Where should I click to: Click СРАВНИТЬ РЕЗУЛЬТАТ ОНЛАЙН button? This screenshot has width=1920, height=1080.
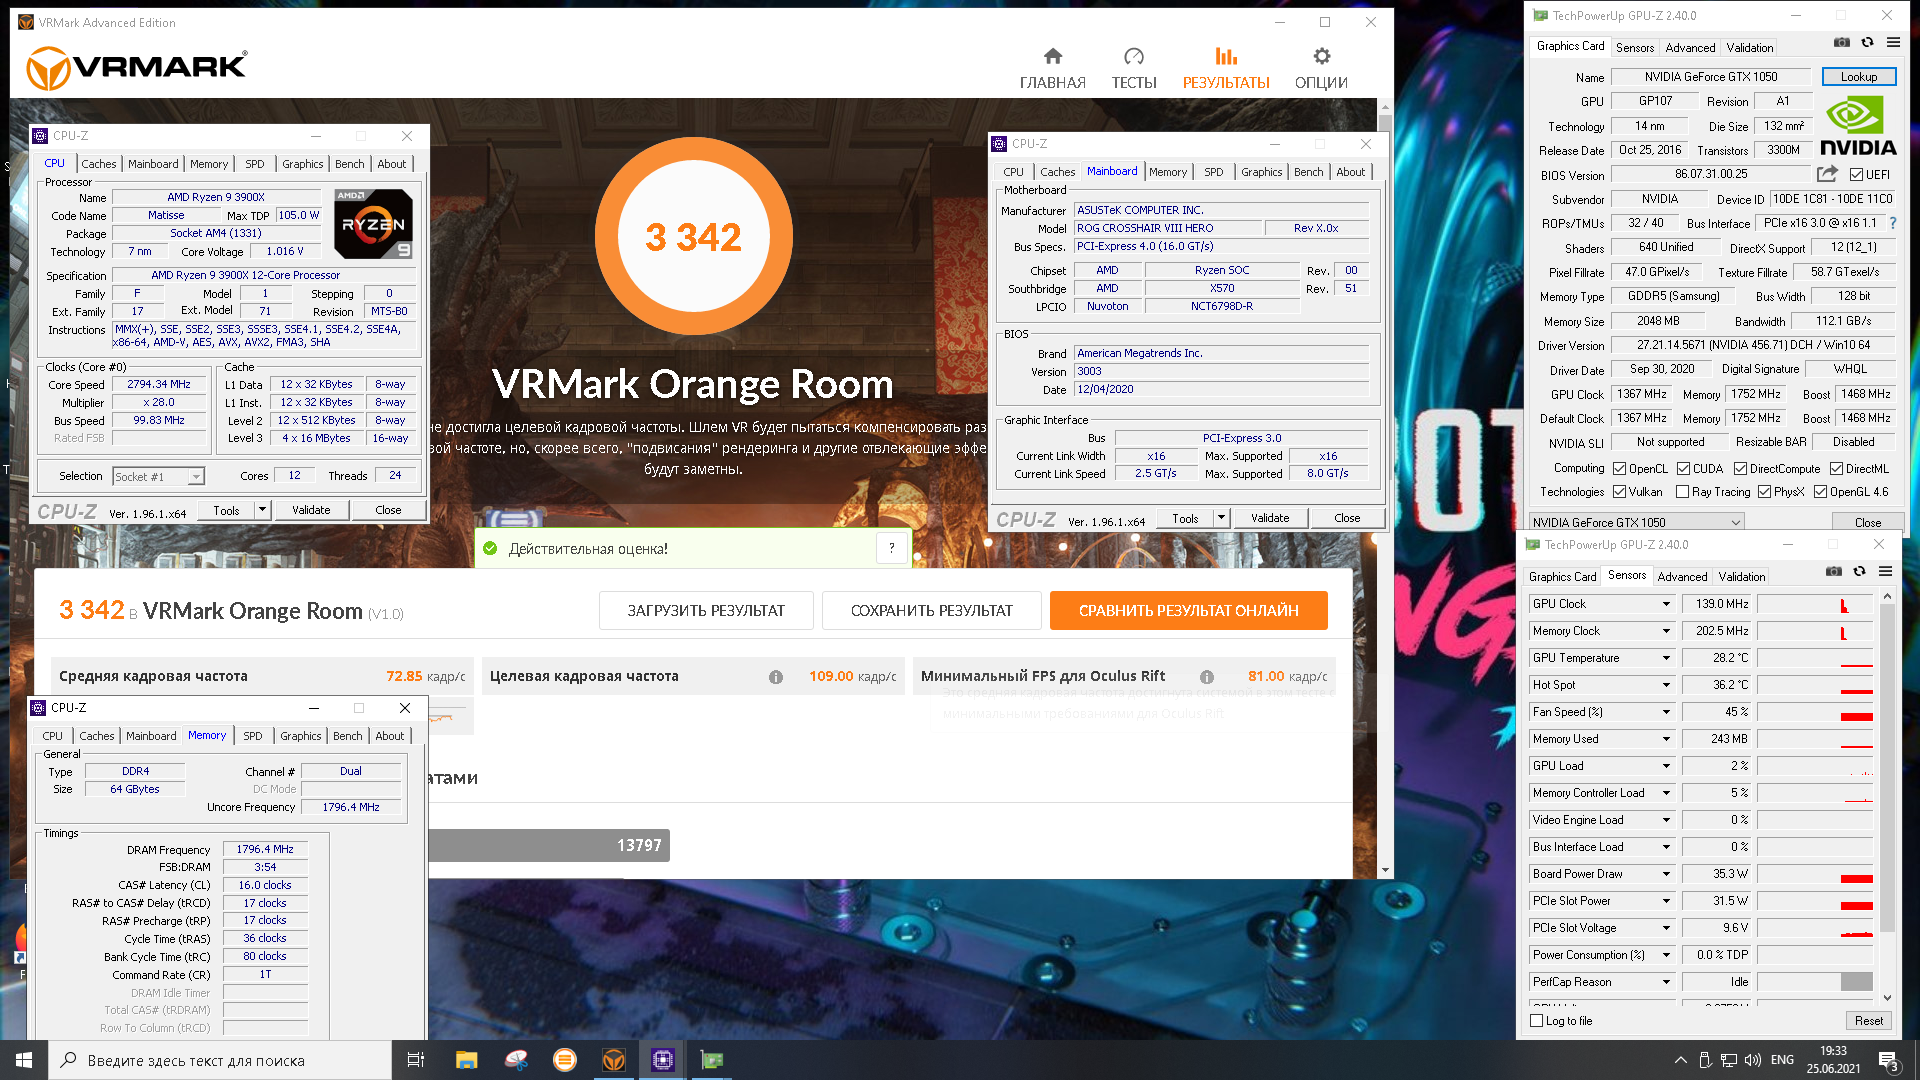pos(1188,611)
